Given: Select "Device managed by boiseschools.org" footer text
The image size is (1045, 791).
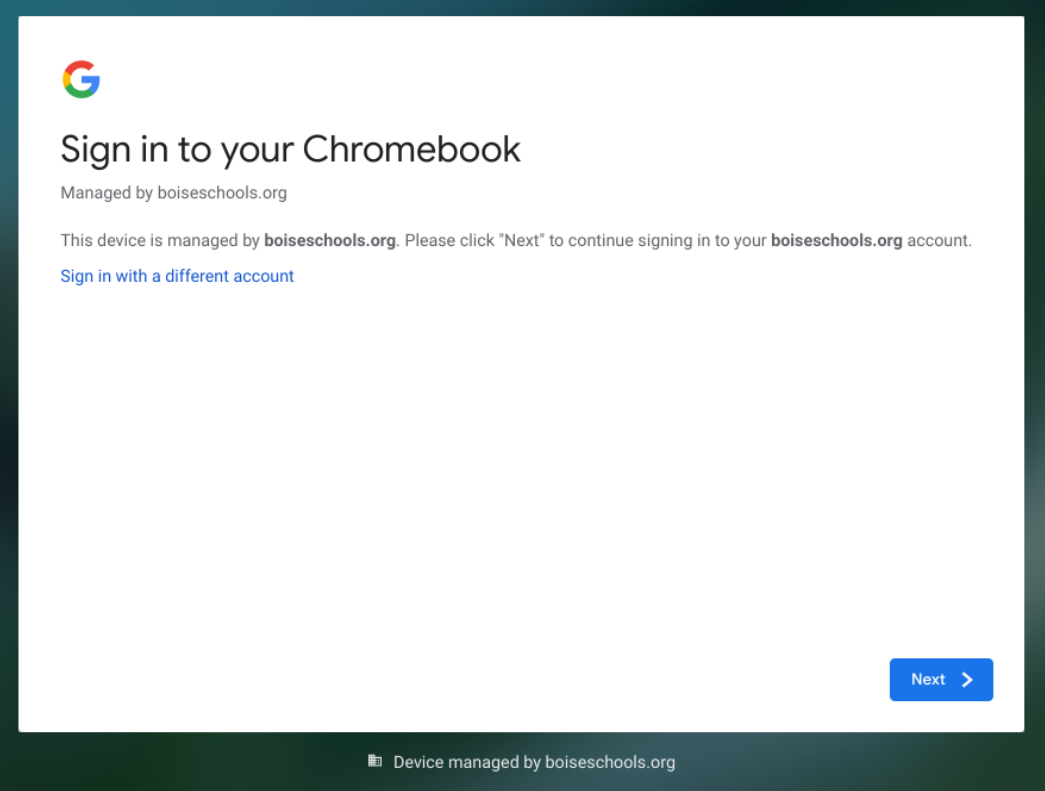Looking at the screenshot, I should pyautogui.click(x=534, y=762).
